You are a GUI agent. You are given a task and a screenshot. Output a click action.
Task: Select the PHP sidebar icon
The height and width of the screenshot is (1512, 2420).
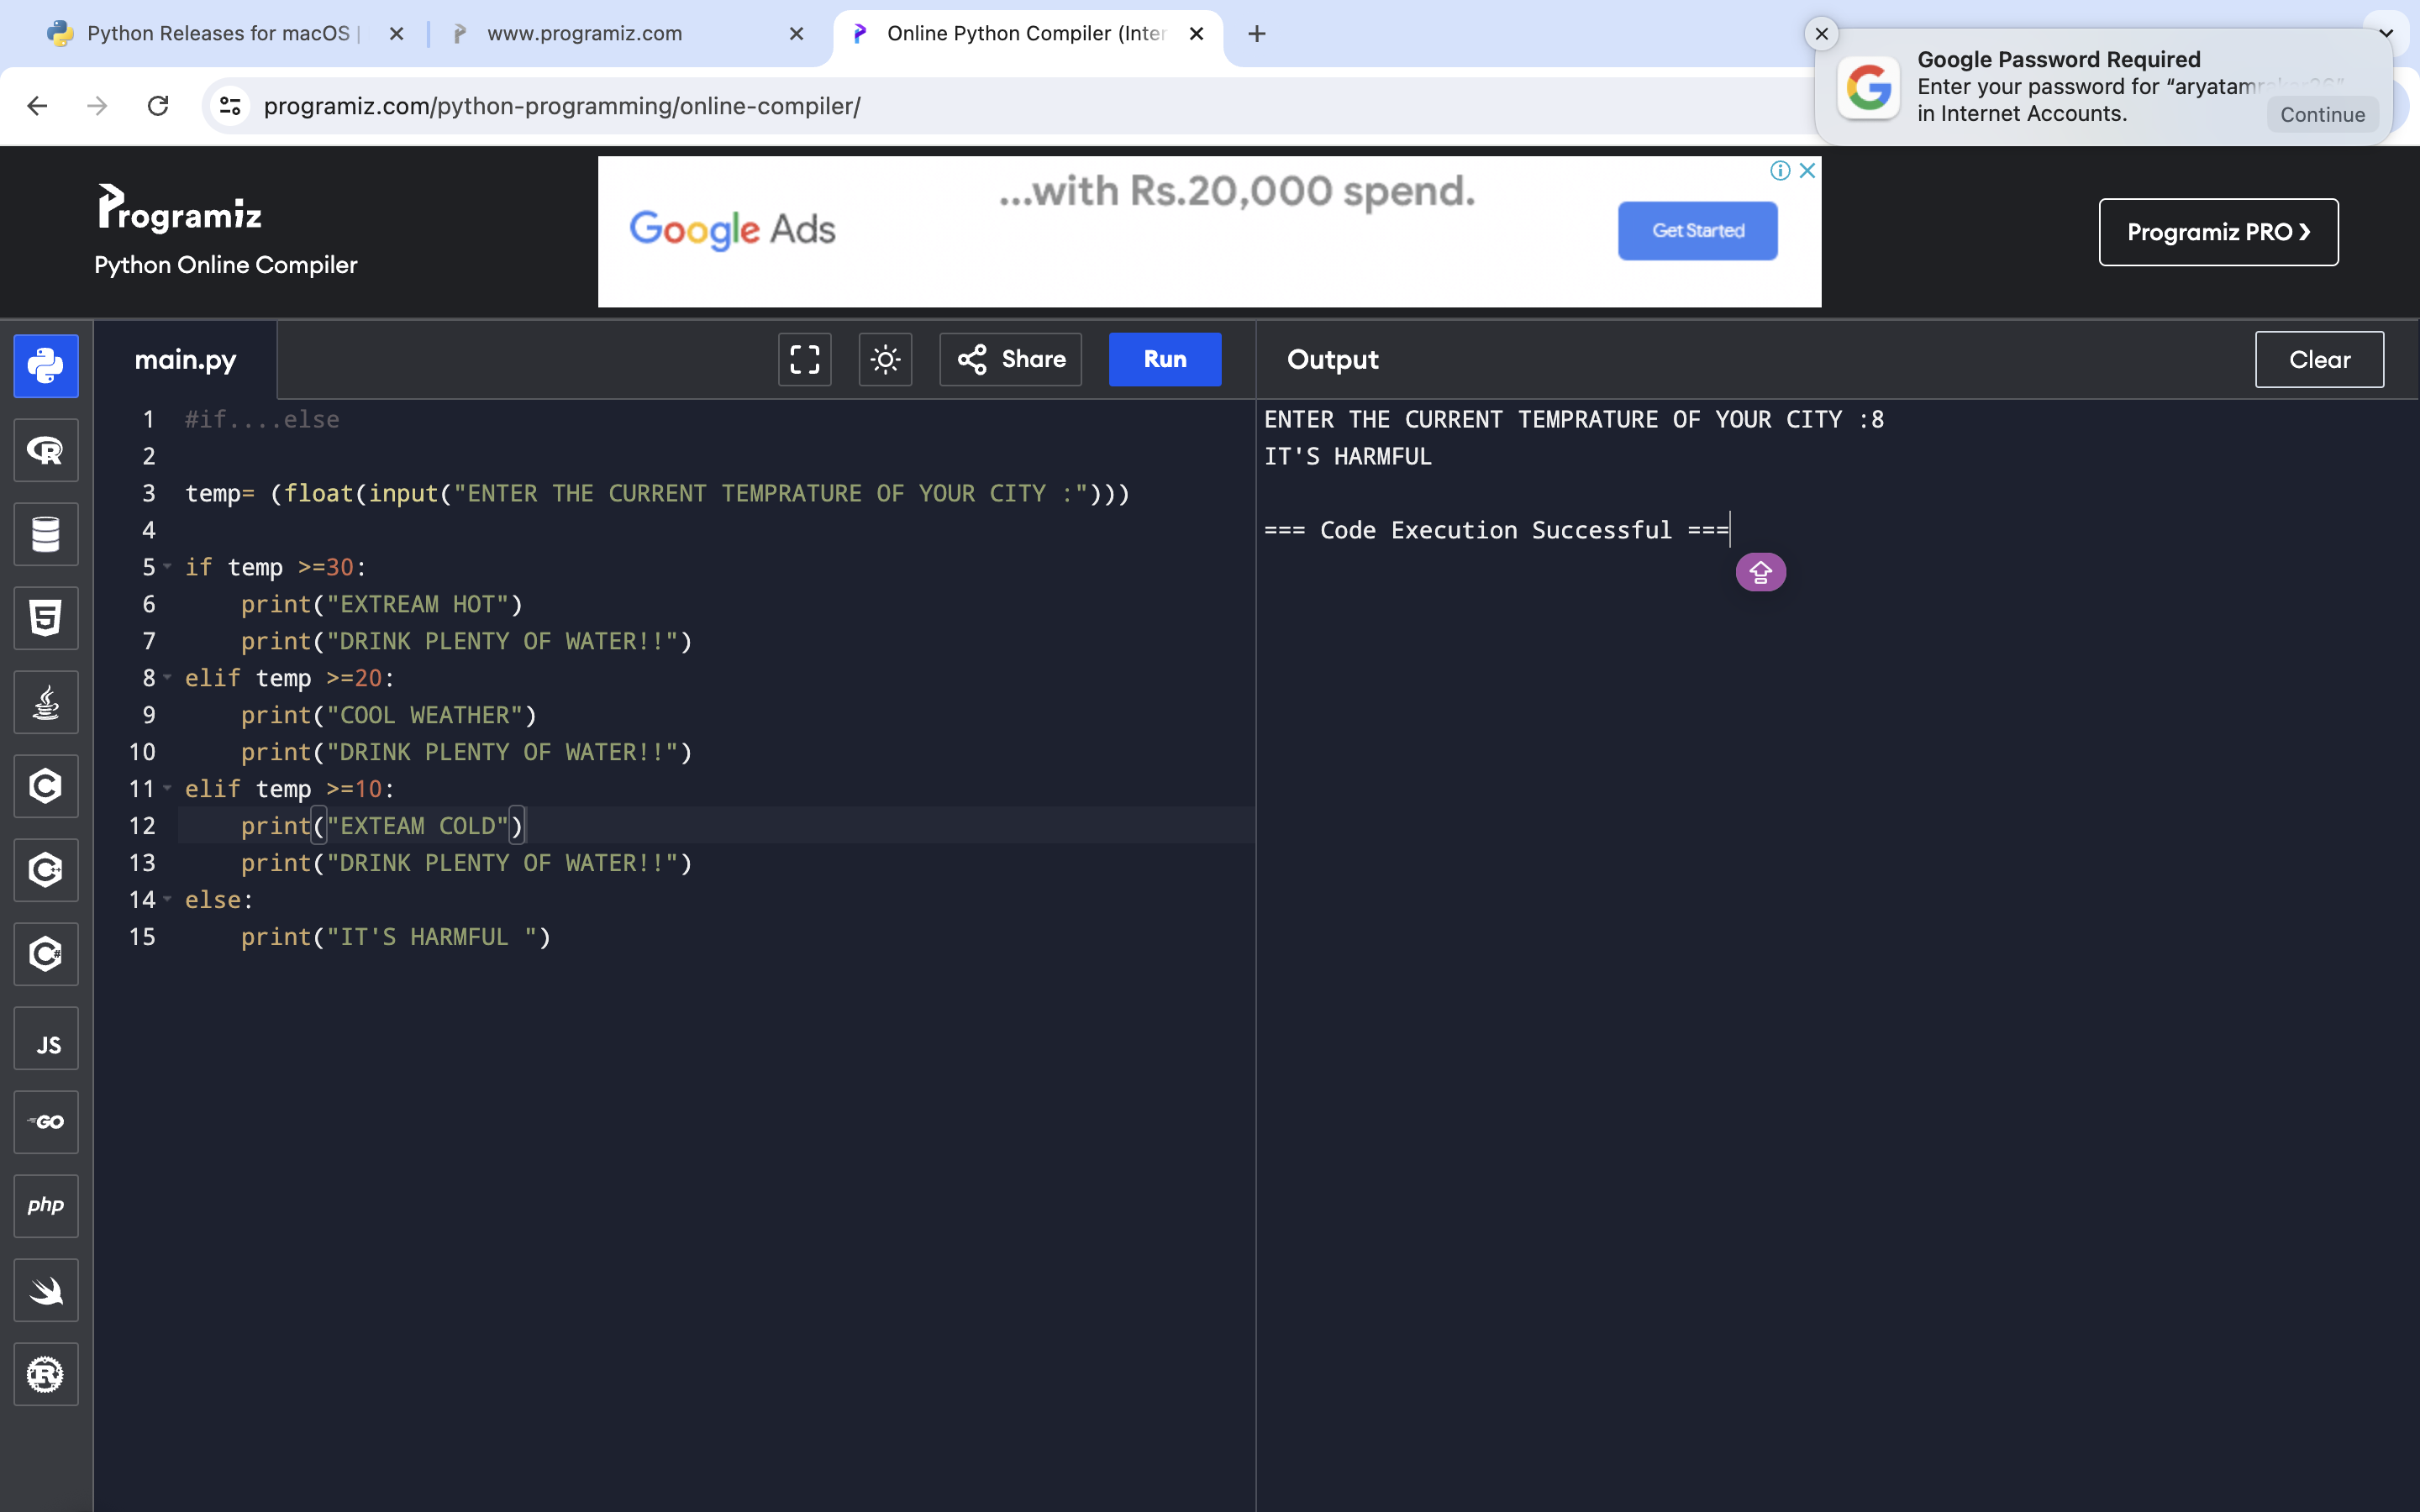pyautogui.click(x=47, y=1205)
